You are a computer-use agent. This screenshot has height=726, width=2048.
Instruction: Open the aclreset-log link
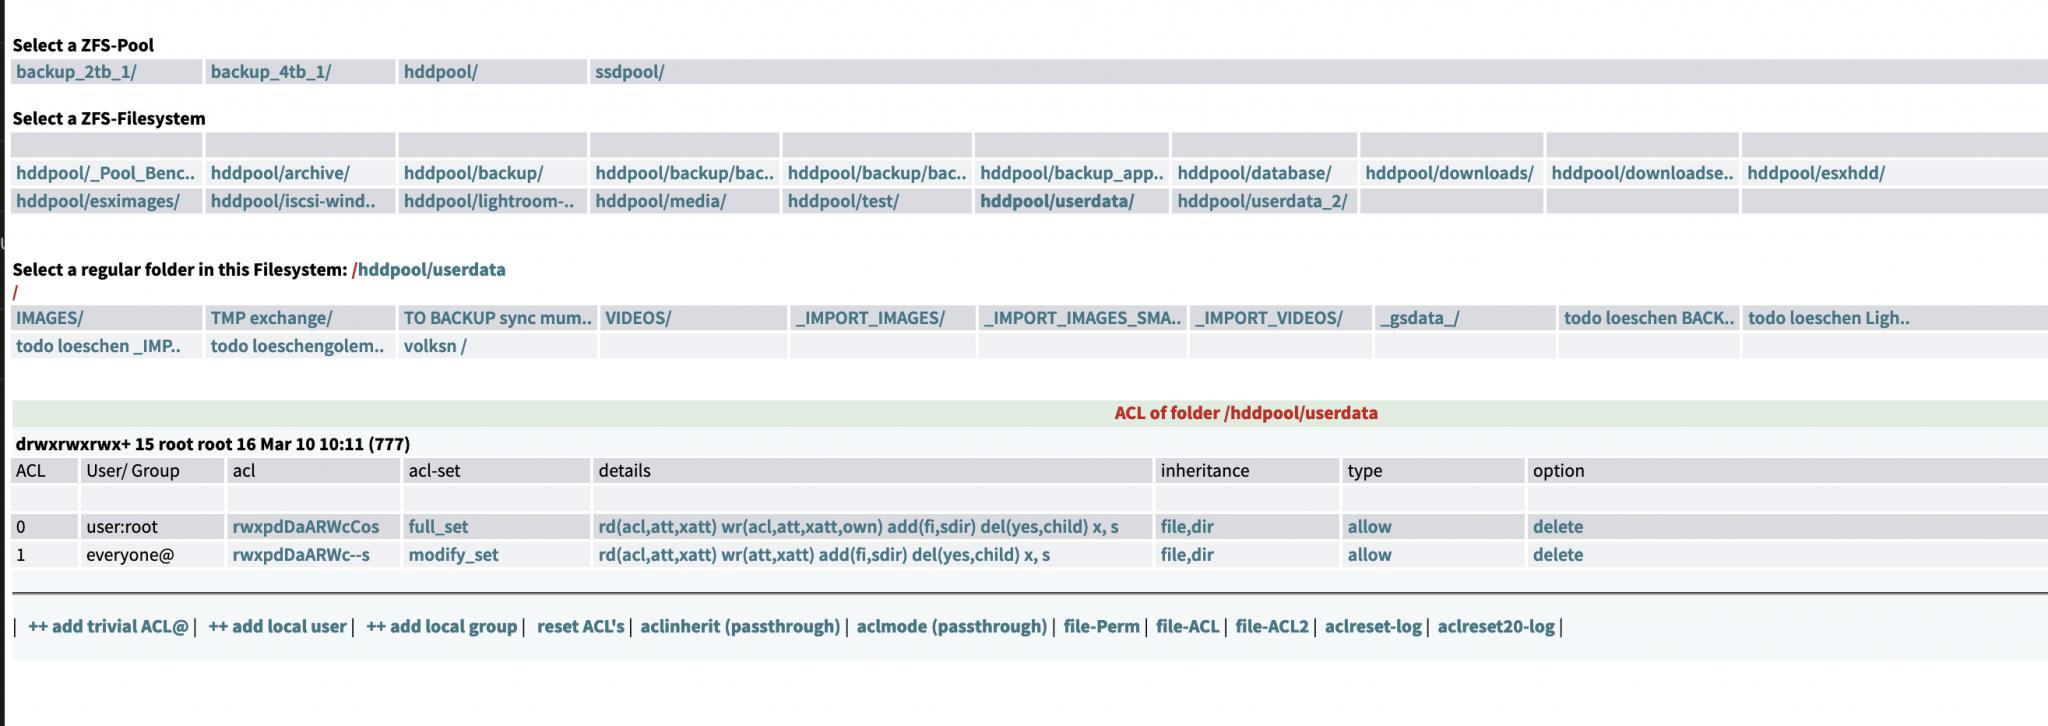pos(1373,627)
